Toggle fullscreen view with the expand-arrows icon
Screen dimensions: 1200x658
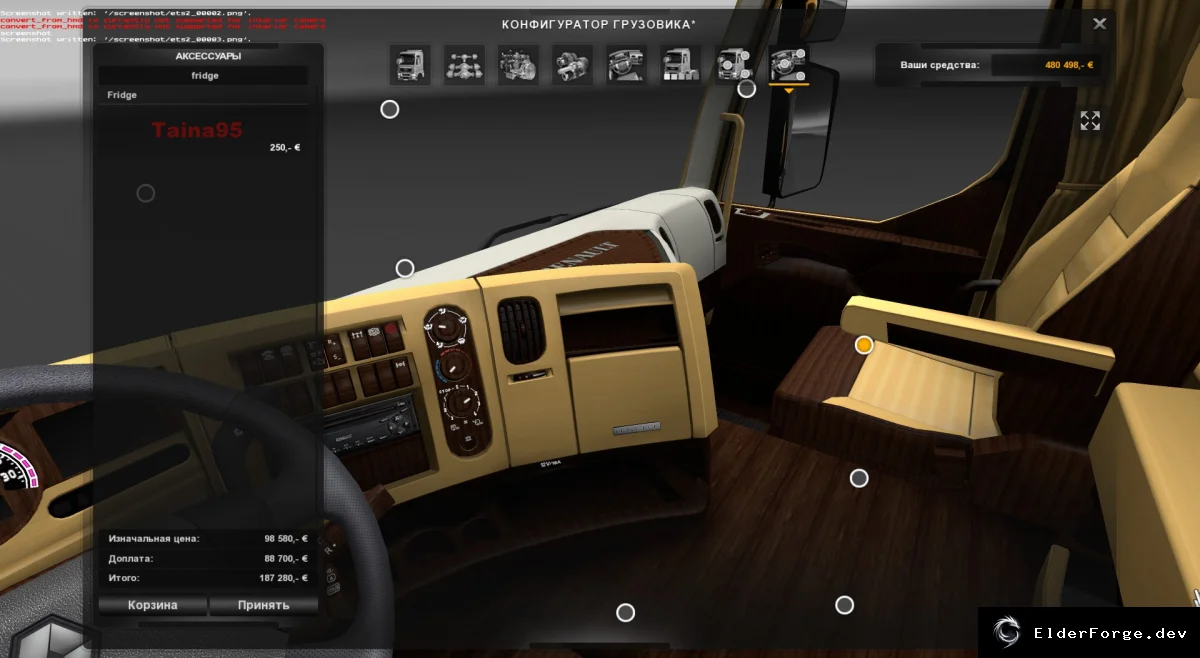pyautogui.click(x=1090, y=121)
